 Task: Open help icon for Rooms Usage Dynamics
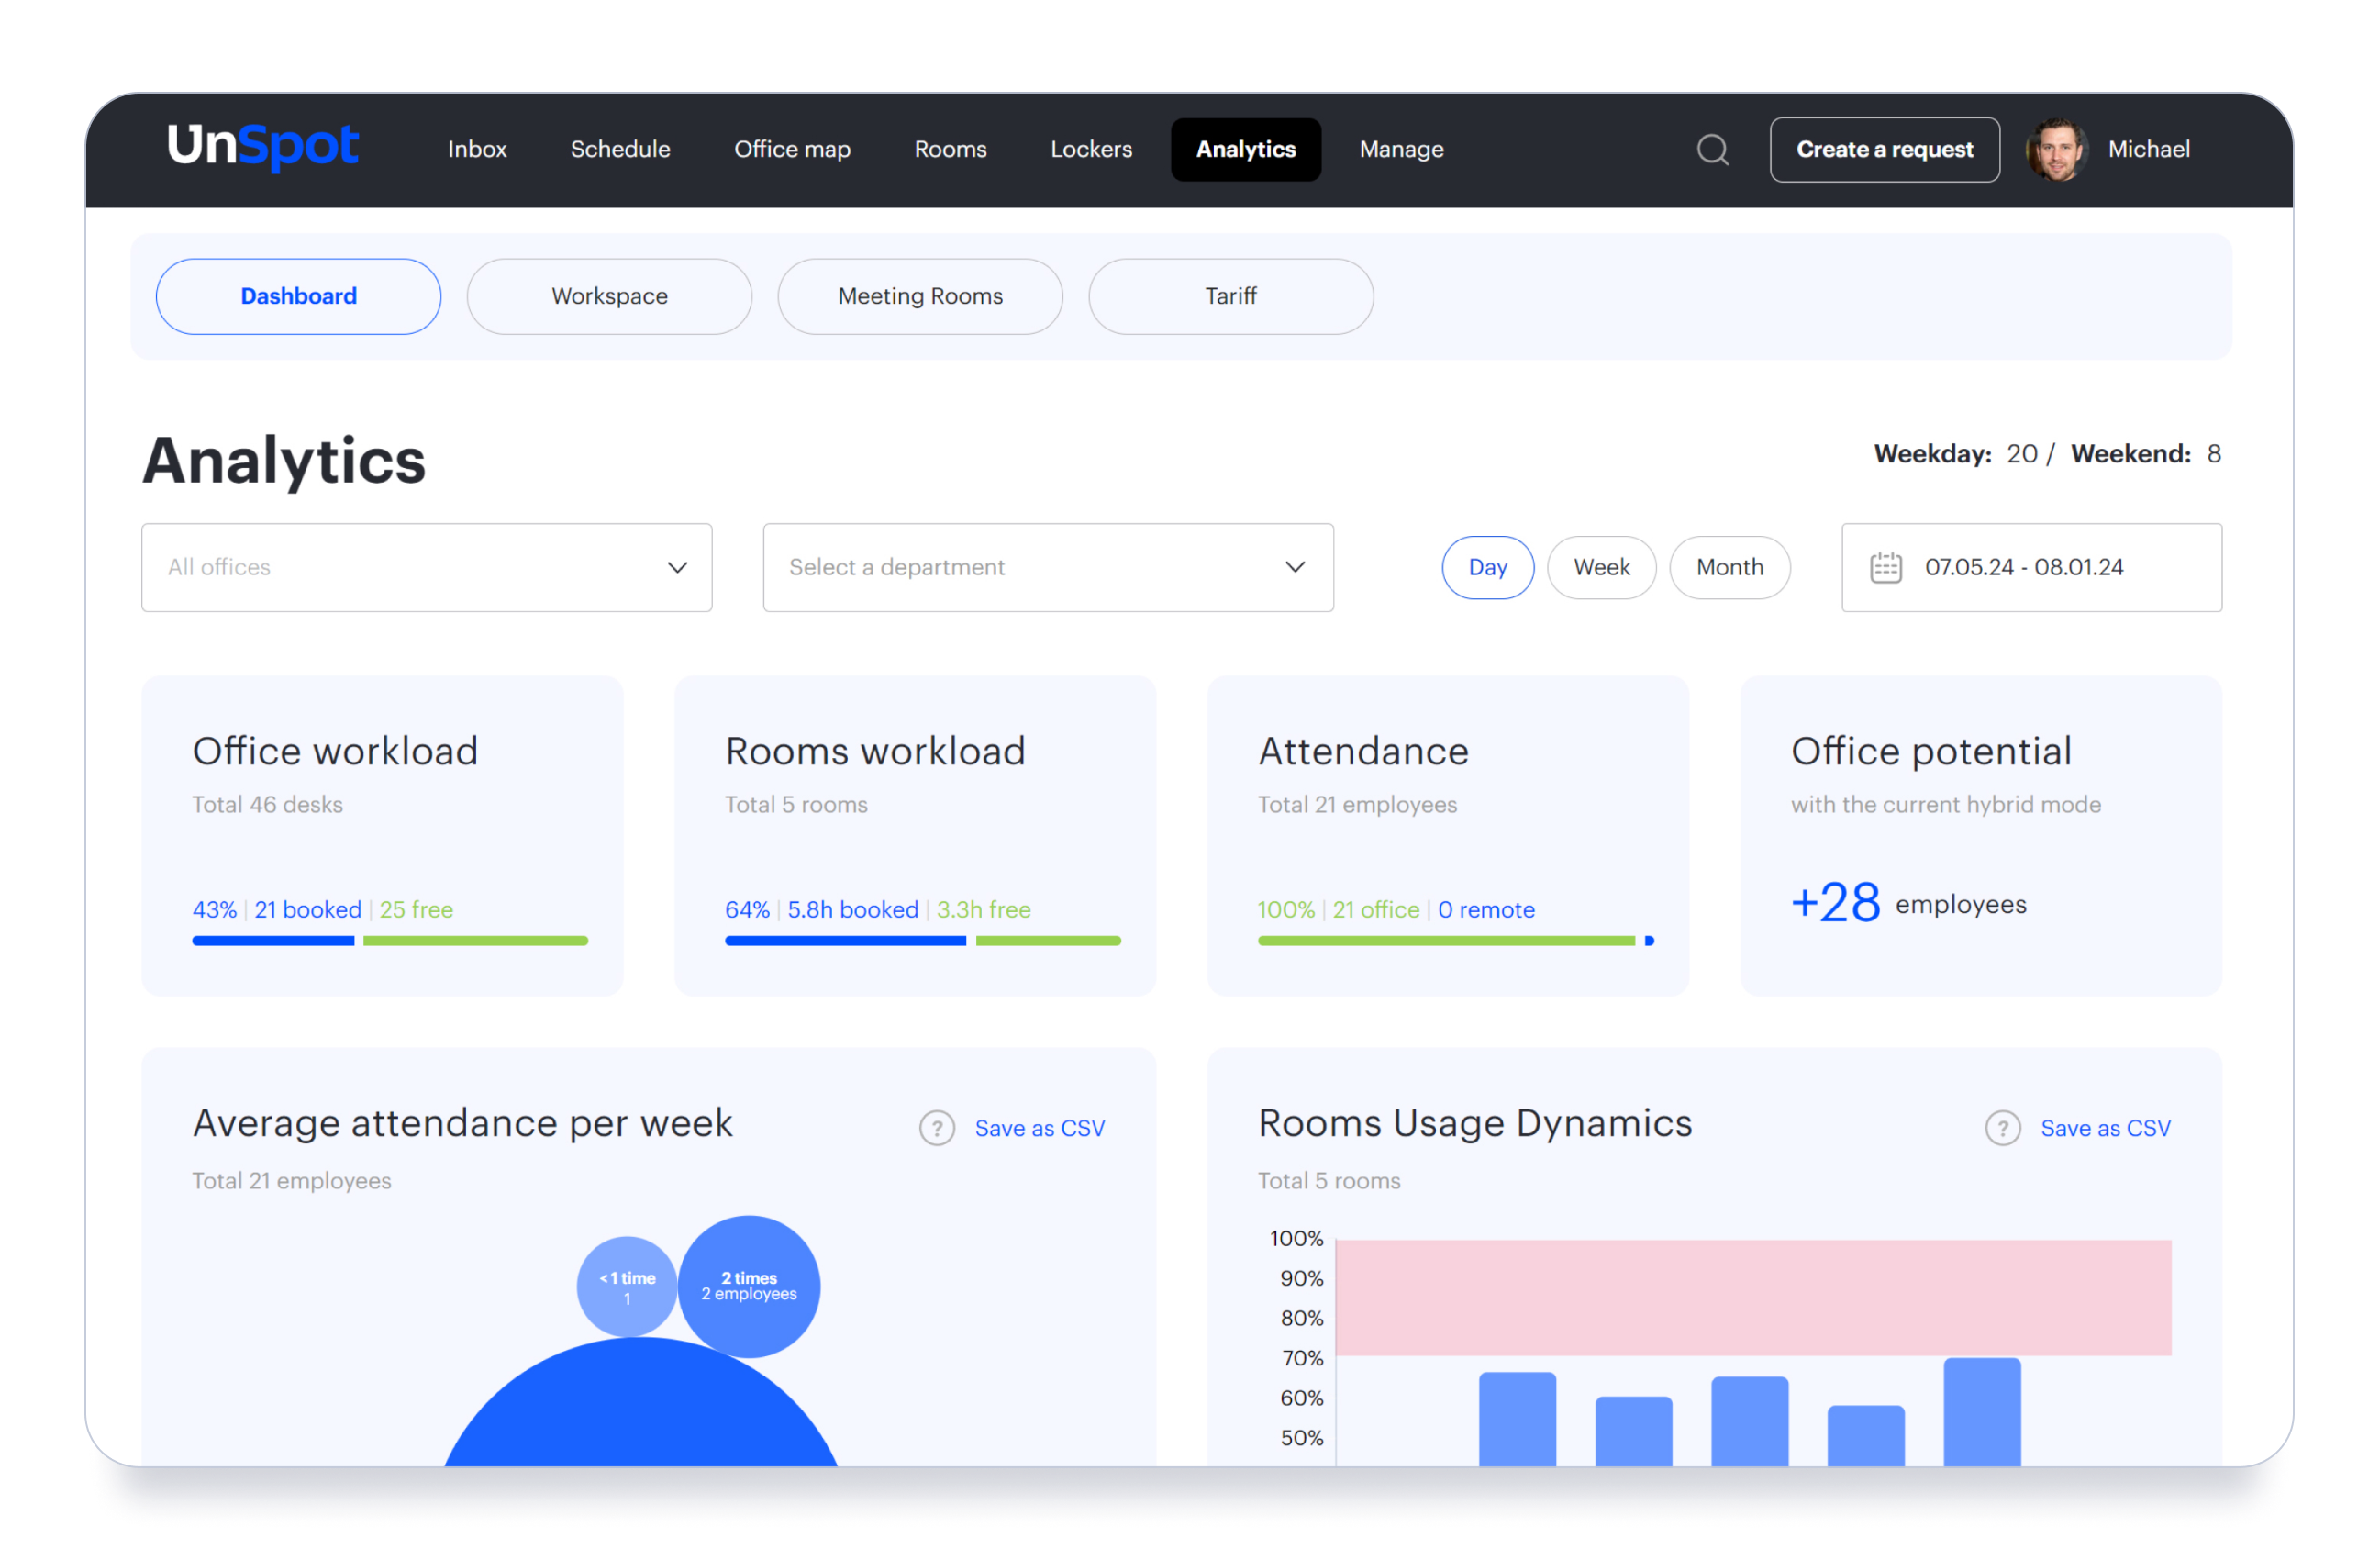click(x=2002, y=1128)
